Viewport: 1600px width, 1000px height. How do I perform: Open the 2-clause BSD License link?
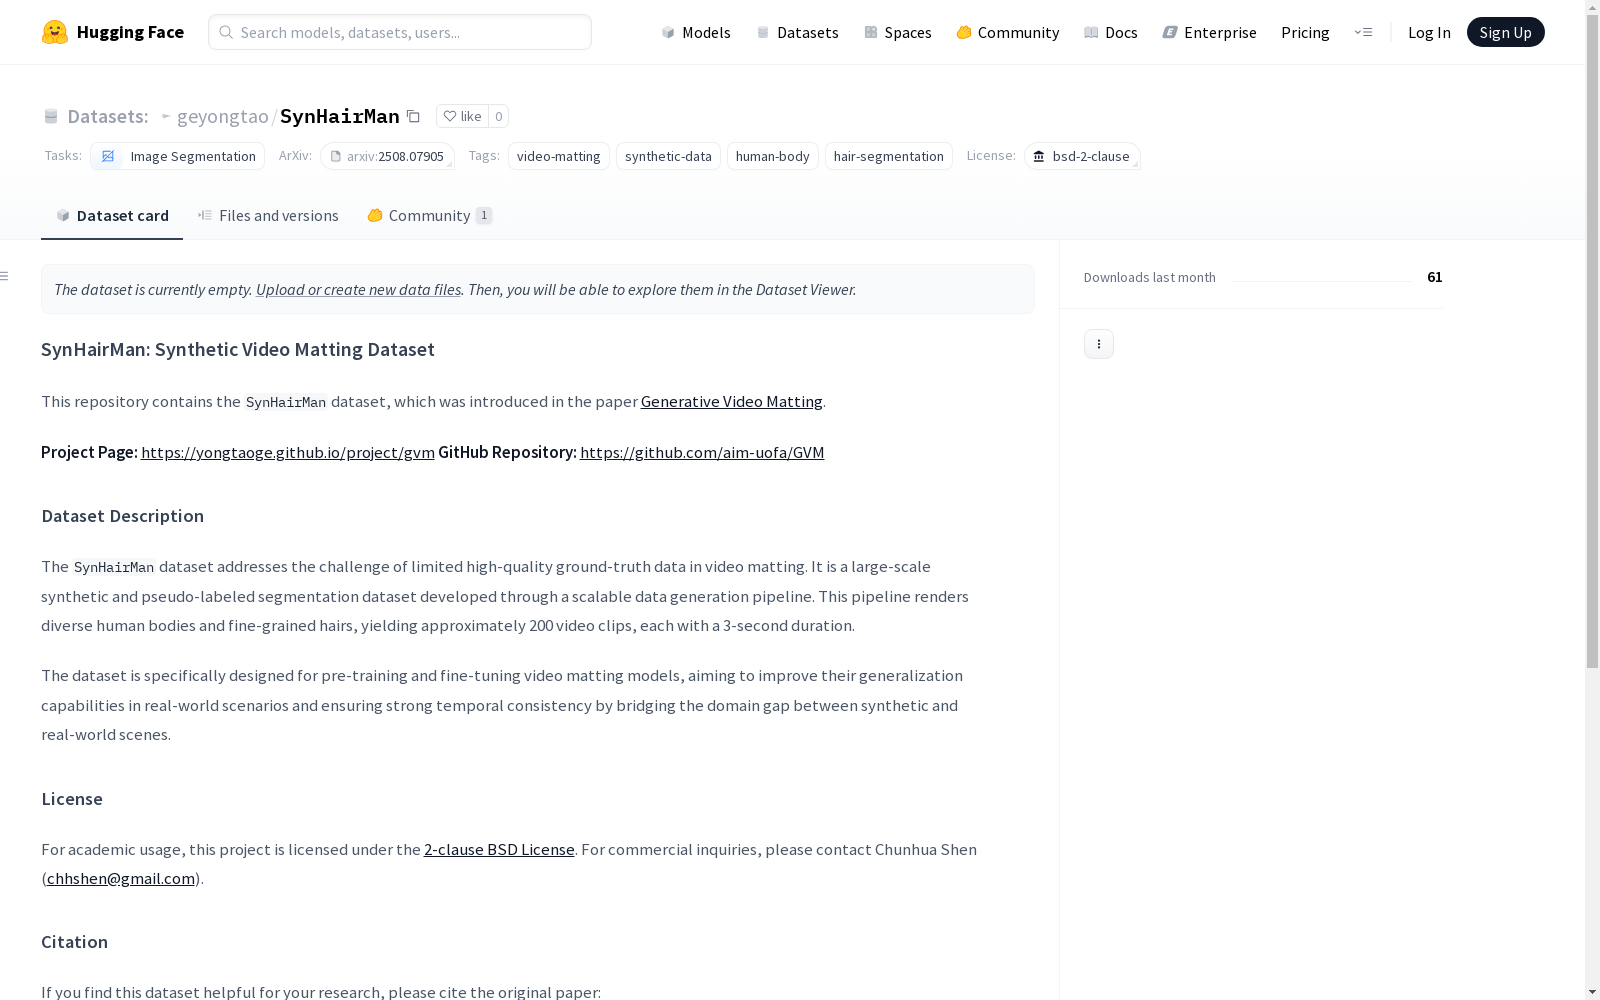(499, 849)
